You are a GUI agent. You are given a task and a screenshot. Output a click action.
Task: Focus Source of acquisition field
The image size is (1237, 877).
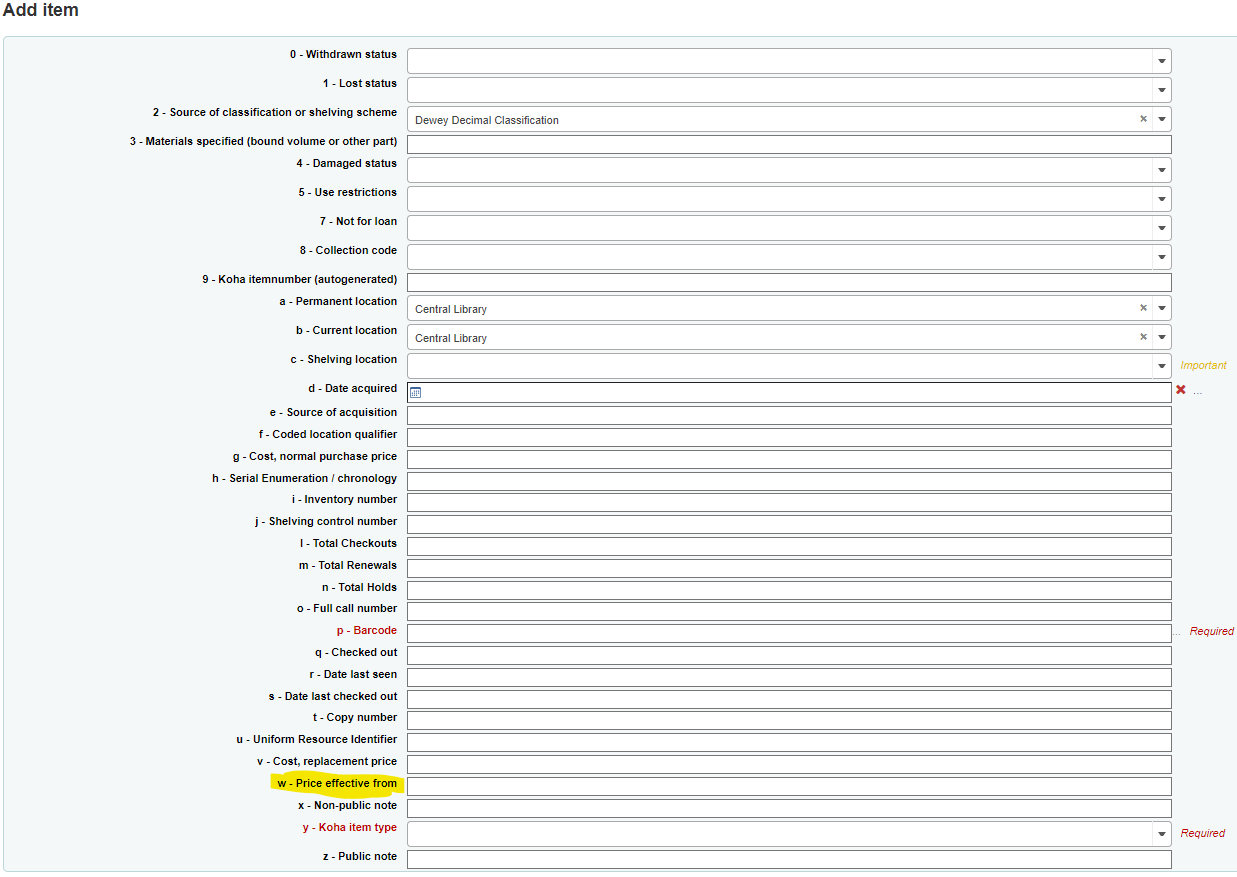tap(789, 415)
